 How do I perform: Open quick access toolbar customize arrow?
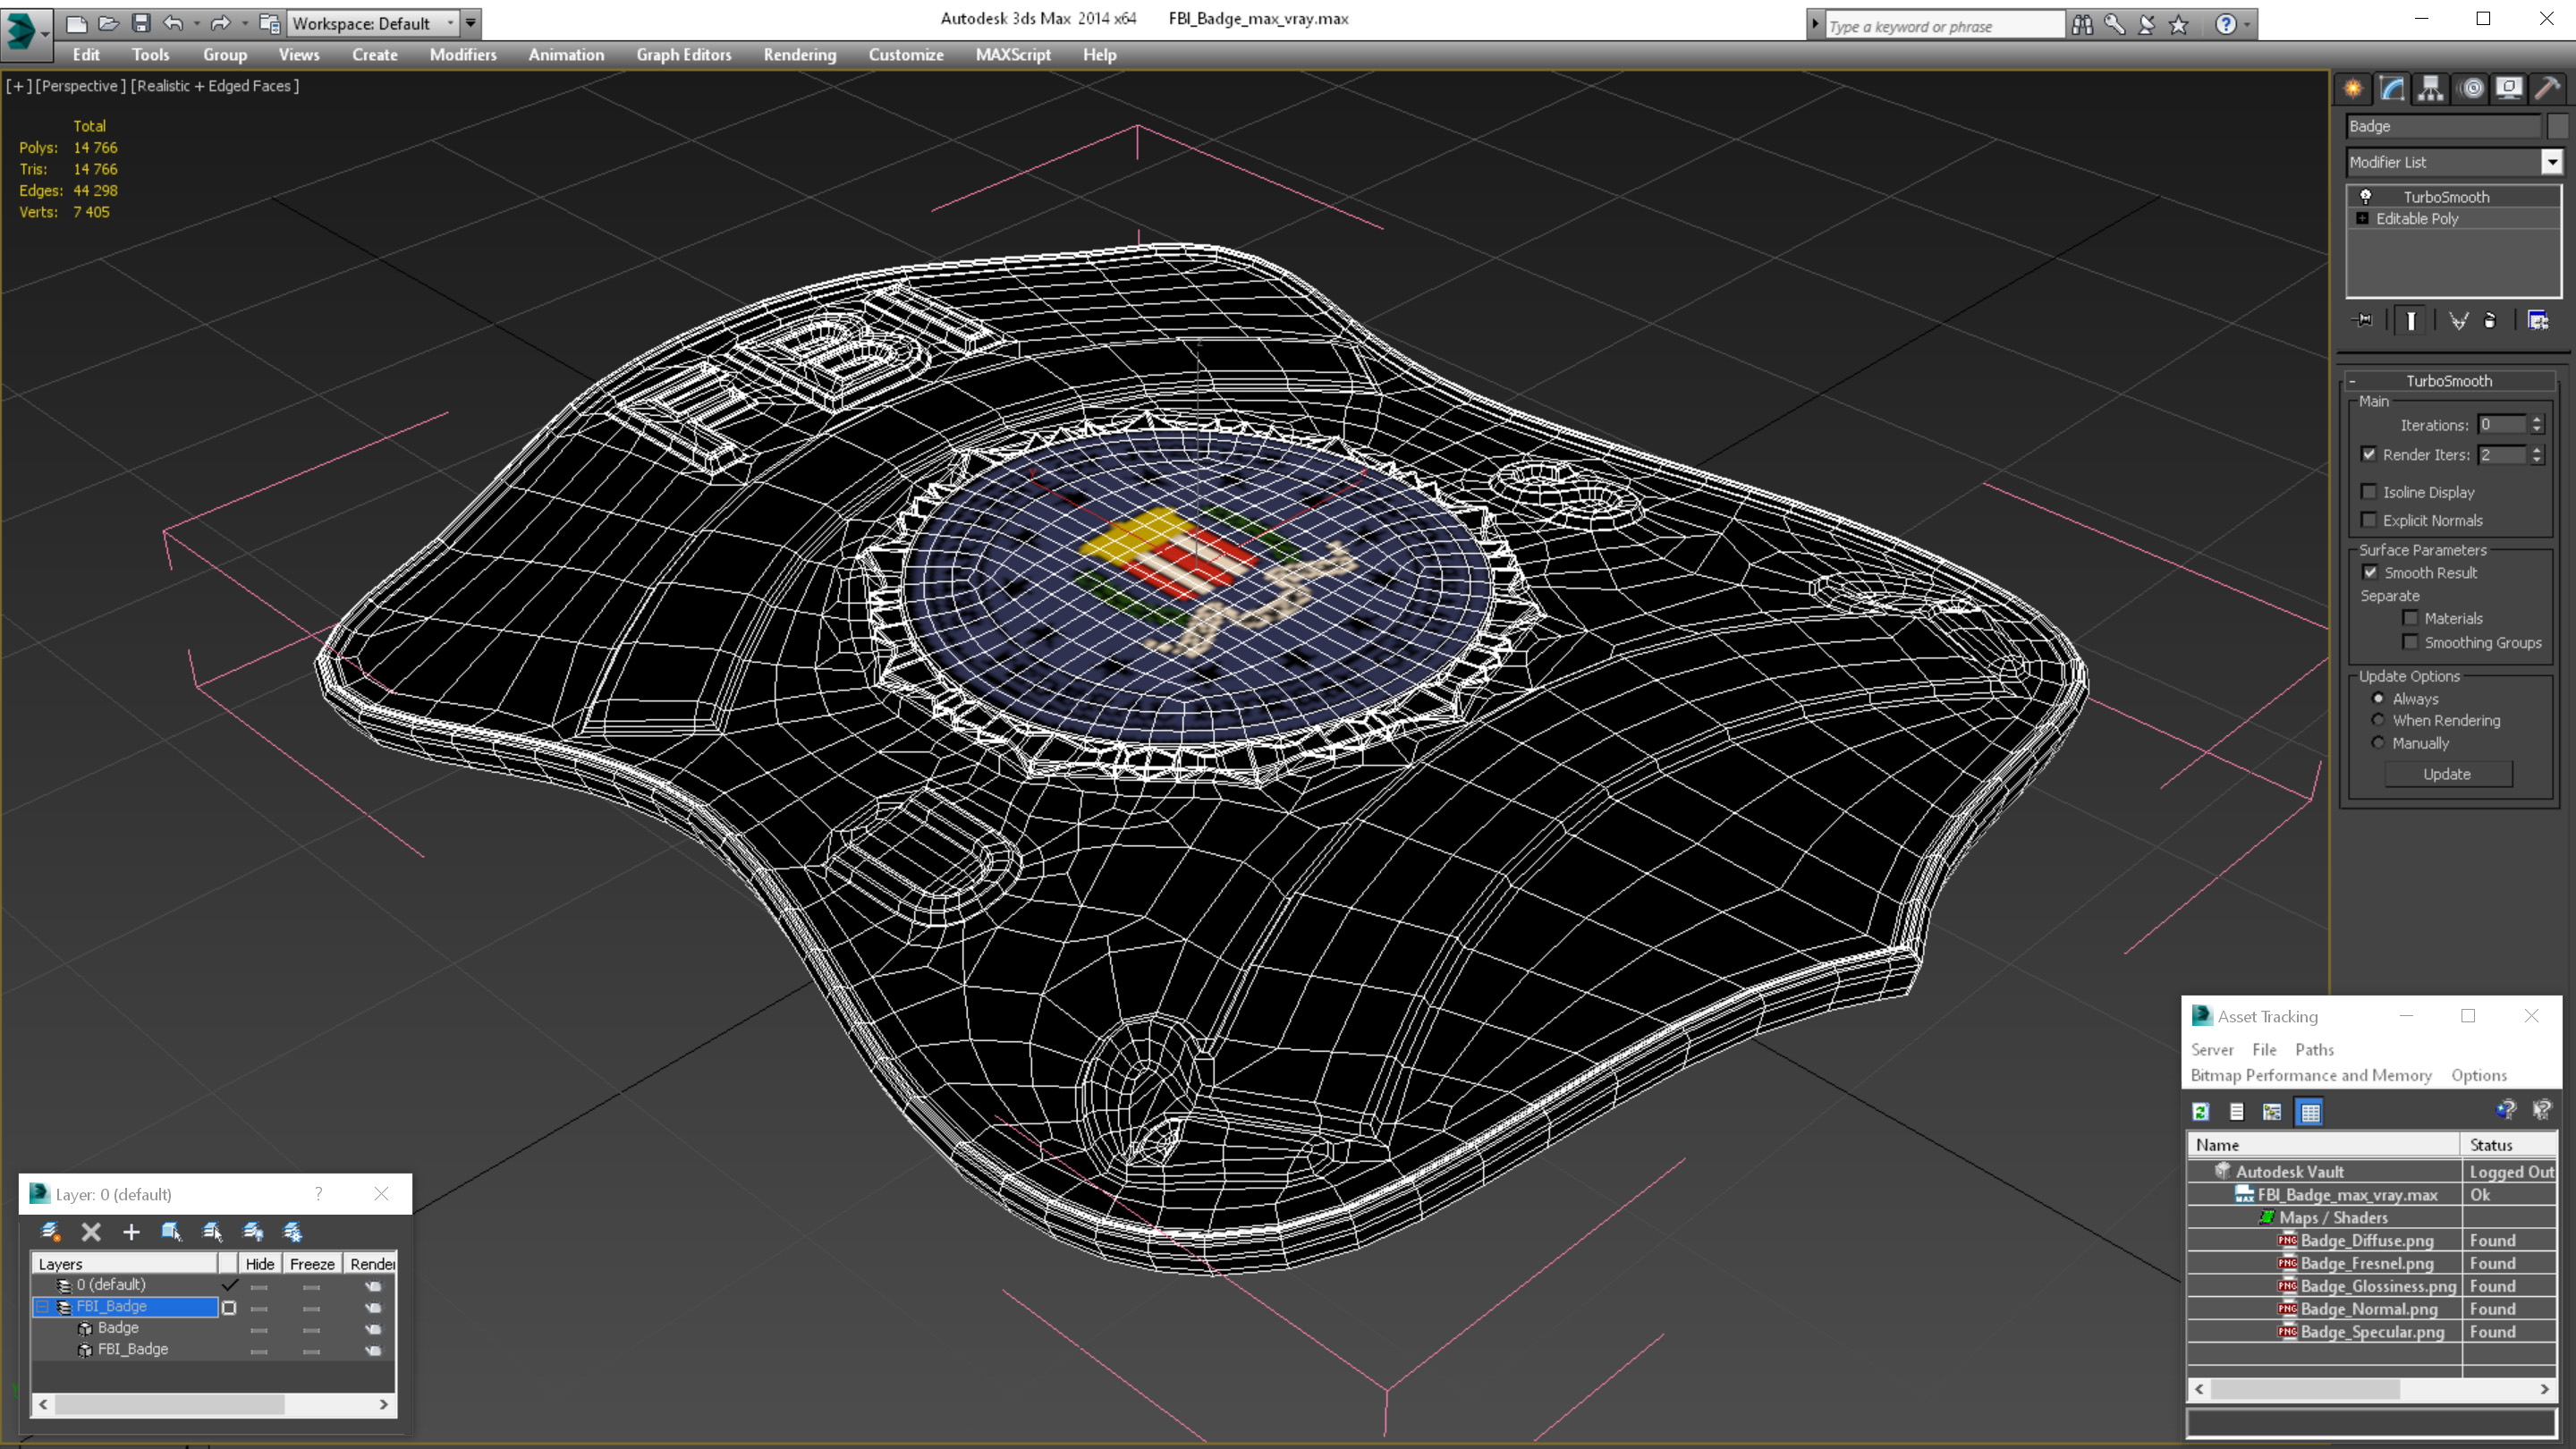tap(470, 23)
